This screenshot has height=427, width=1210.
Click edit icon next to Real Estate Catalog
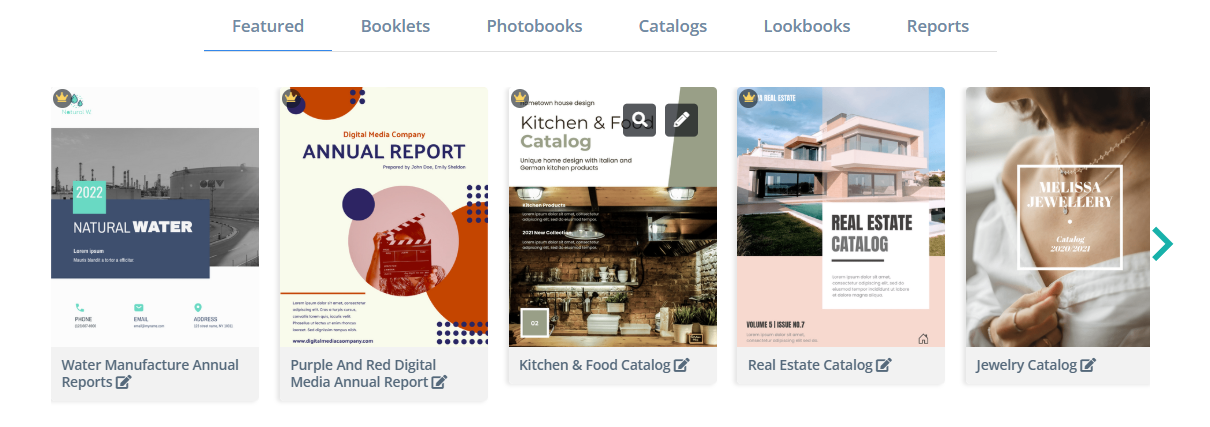click(x=883, y=365)
